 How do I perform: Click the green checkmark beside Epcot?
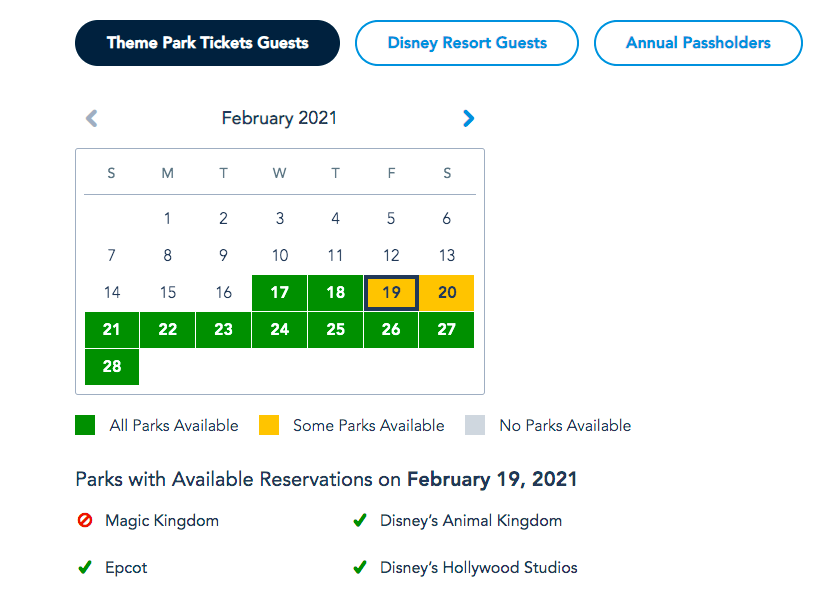pyautogui.click(x=85, y=568)
